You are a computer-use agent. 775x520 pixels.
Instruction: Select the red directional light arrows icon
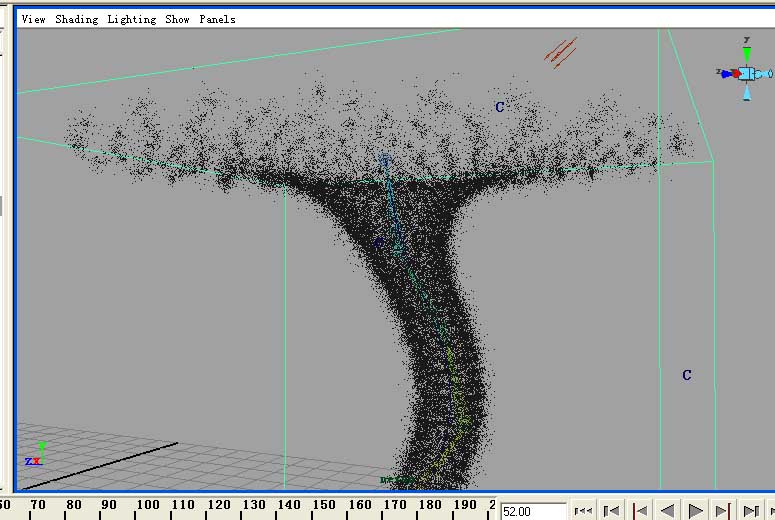(x=560, y=52)
